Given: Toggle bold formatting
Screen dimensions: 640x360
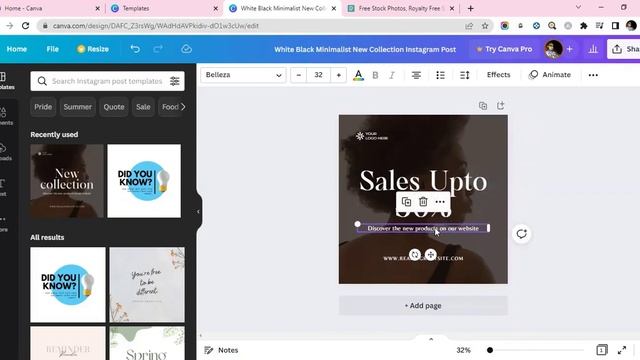Looking at the screenshot, I should tap(375, 75).
